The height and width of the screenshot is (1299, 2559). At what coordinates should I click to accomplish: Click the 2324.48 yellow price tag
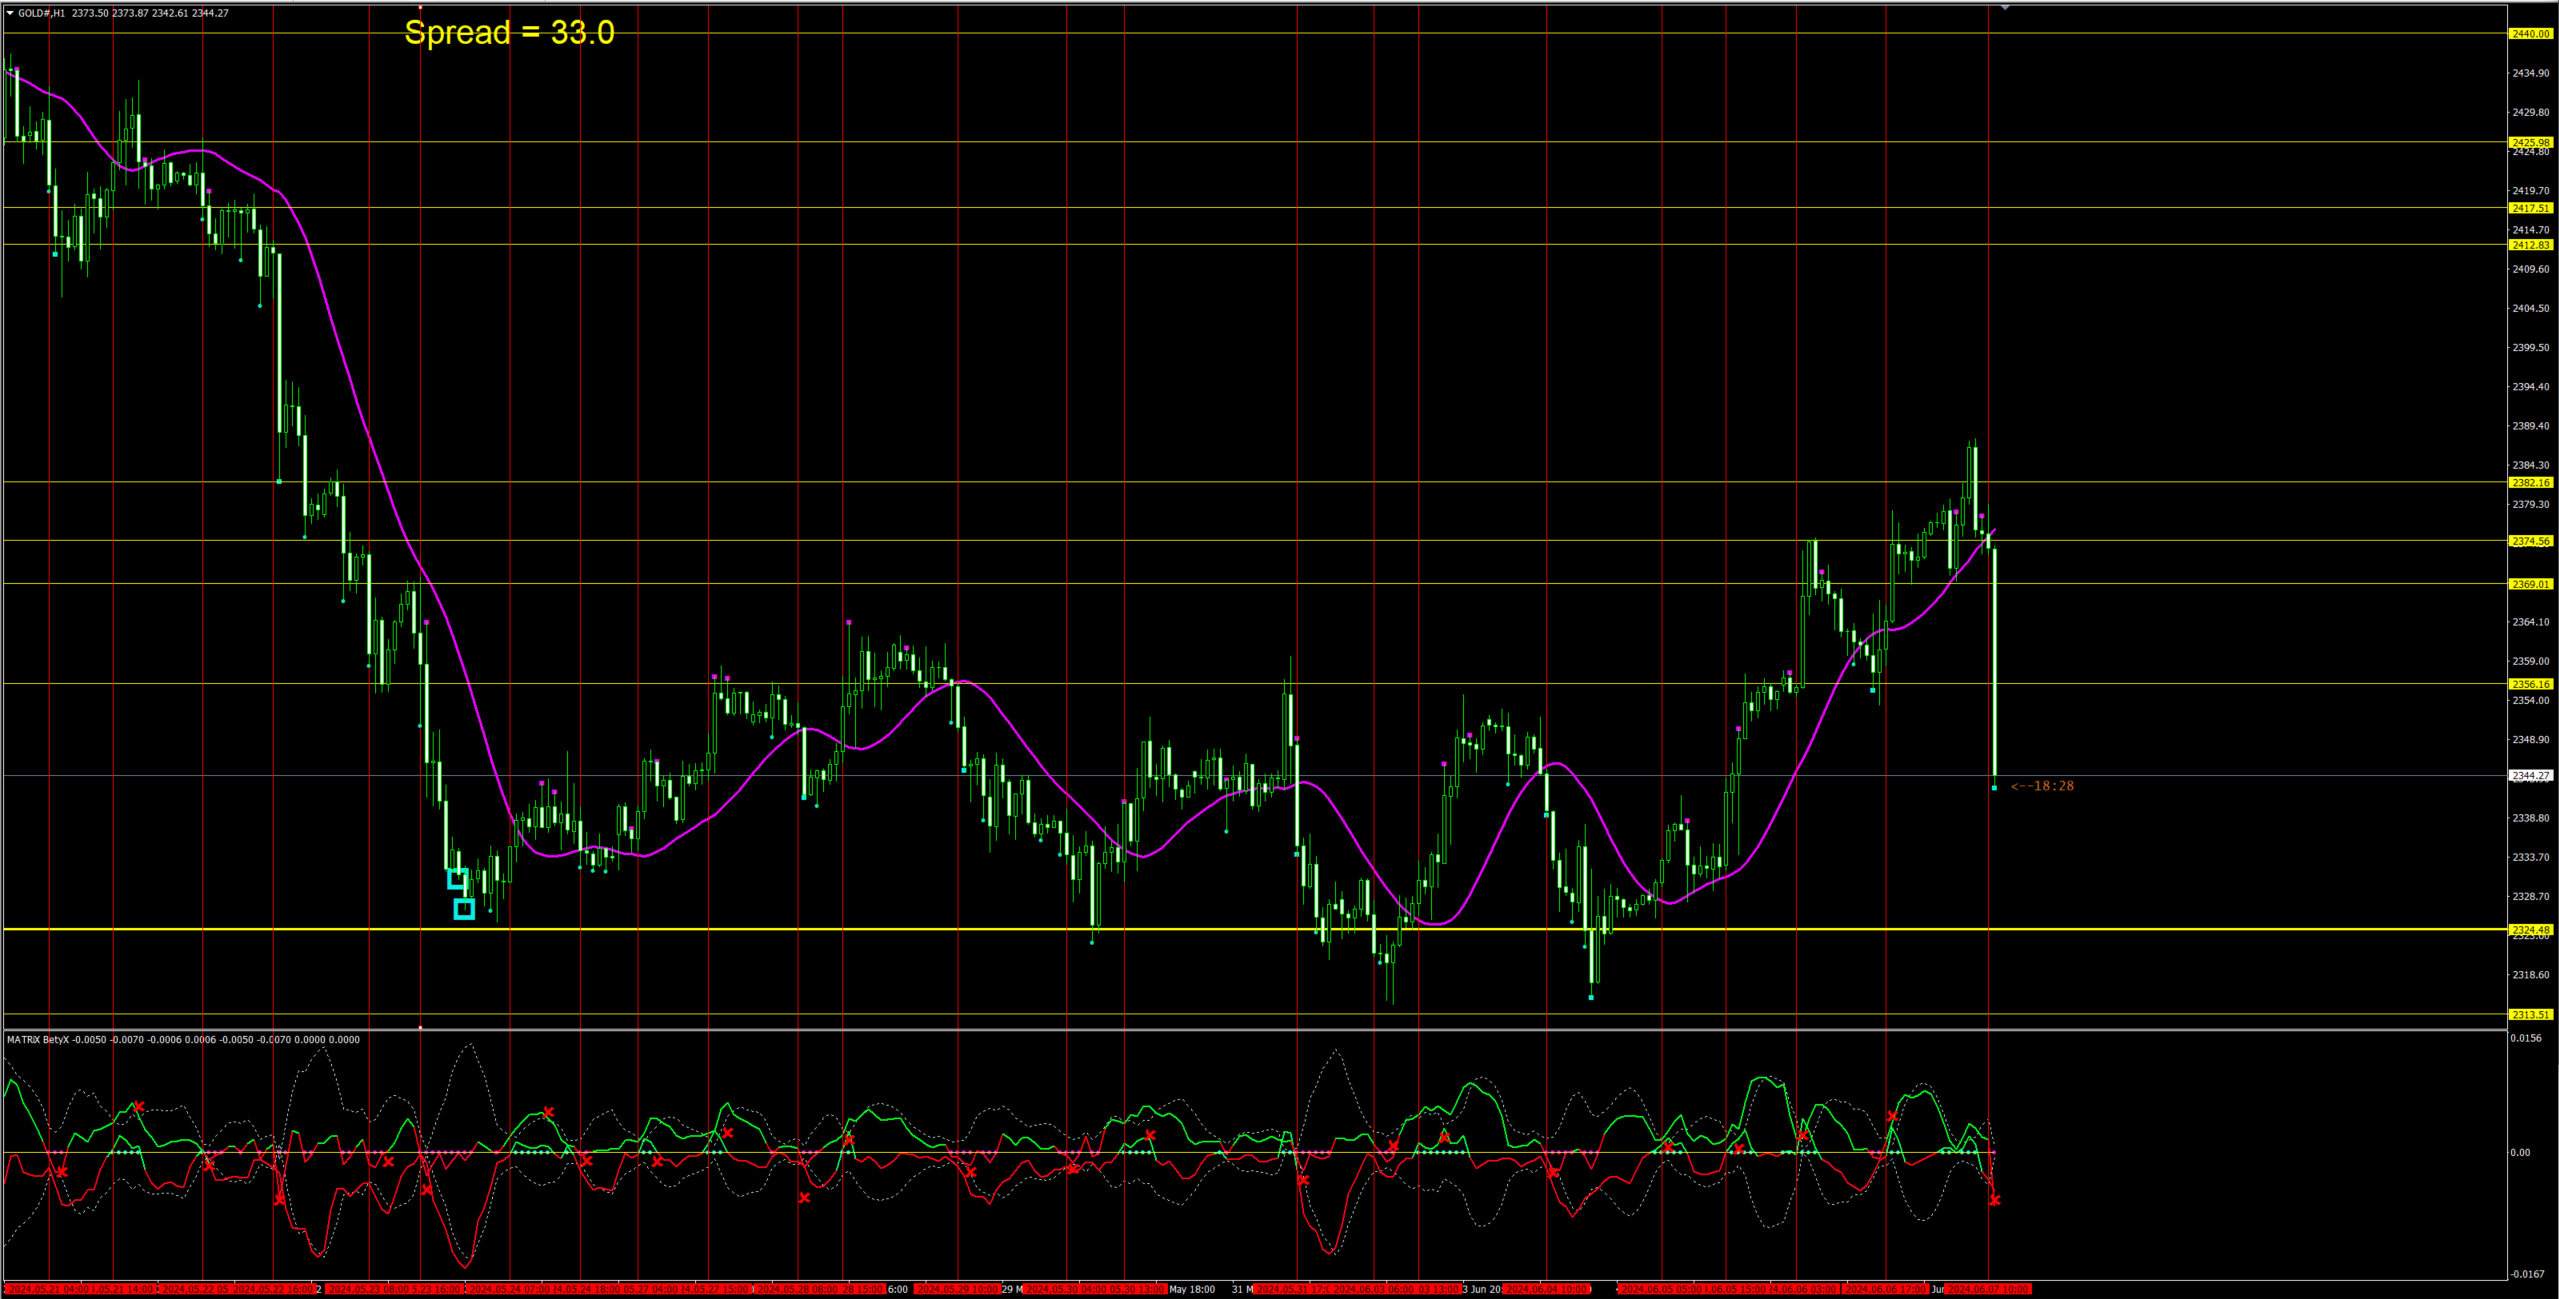[x=2530, y=930]
